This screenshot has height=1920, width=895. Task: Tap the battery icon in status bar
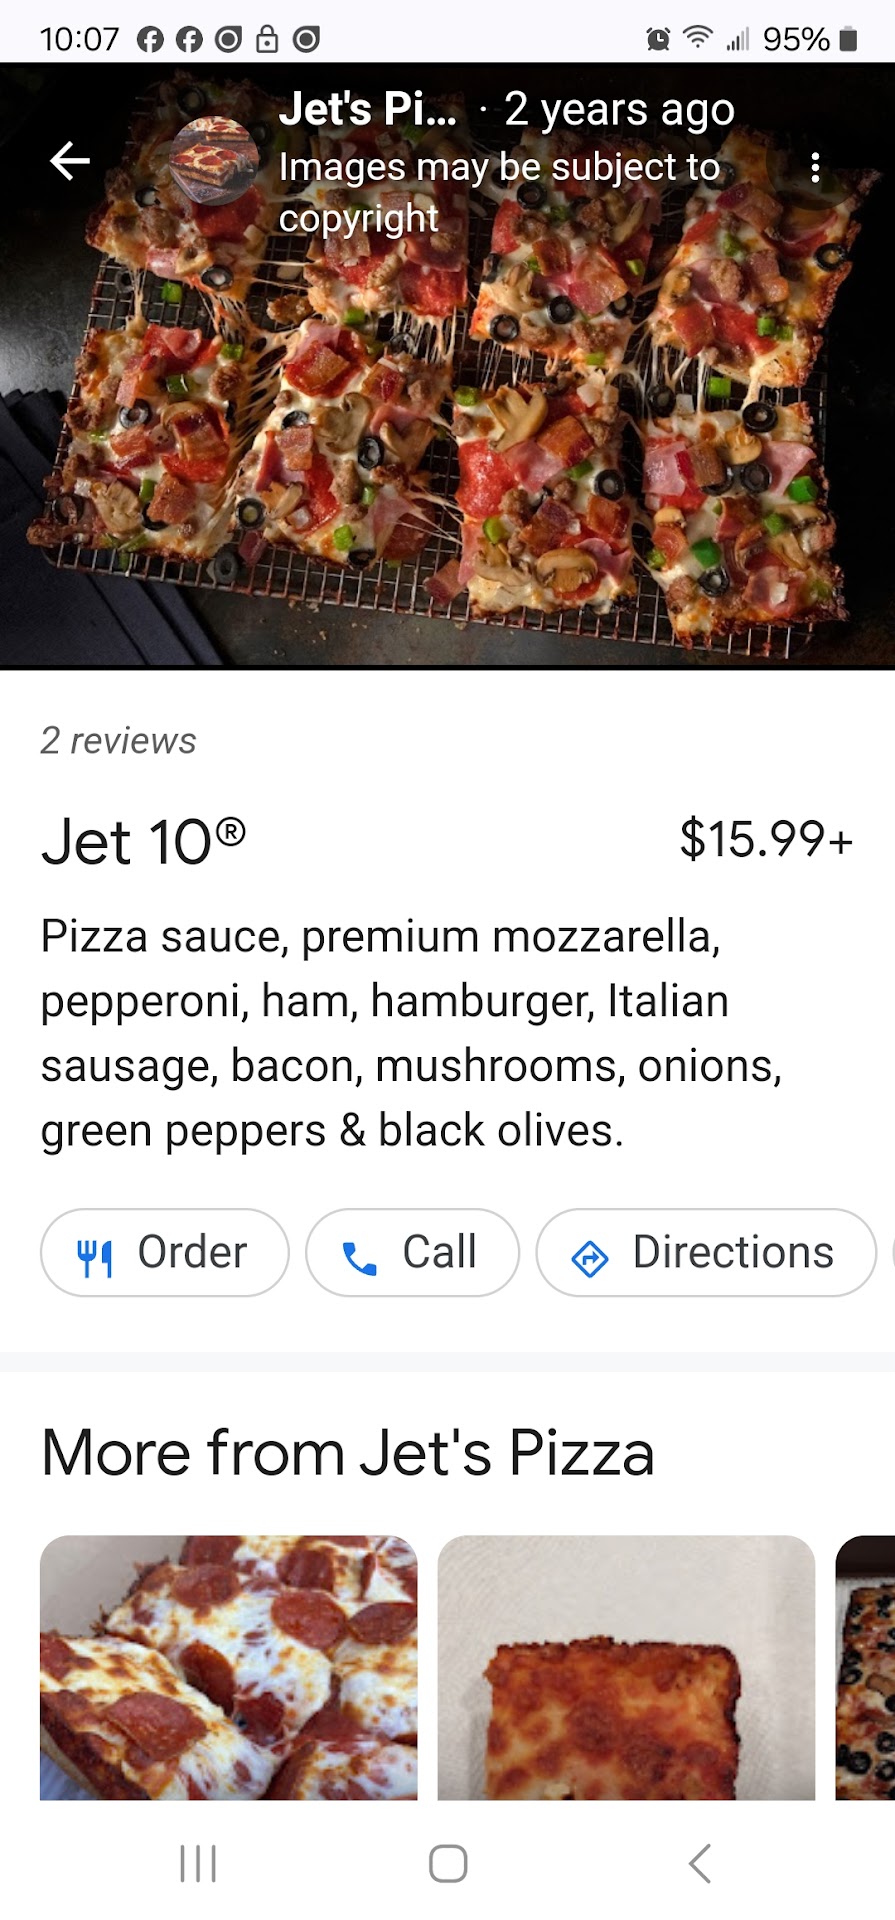849,39
